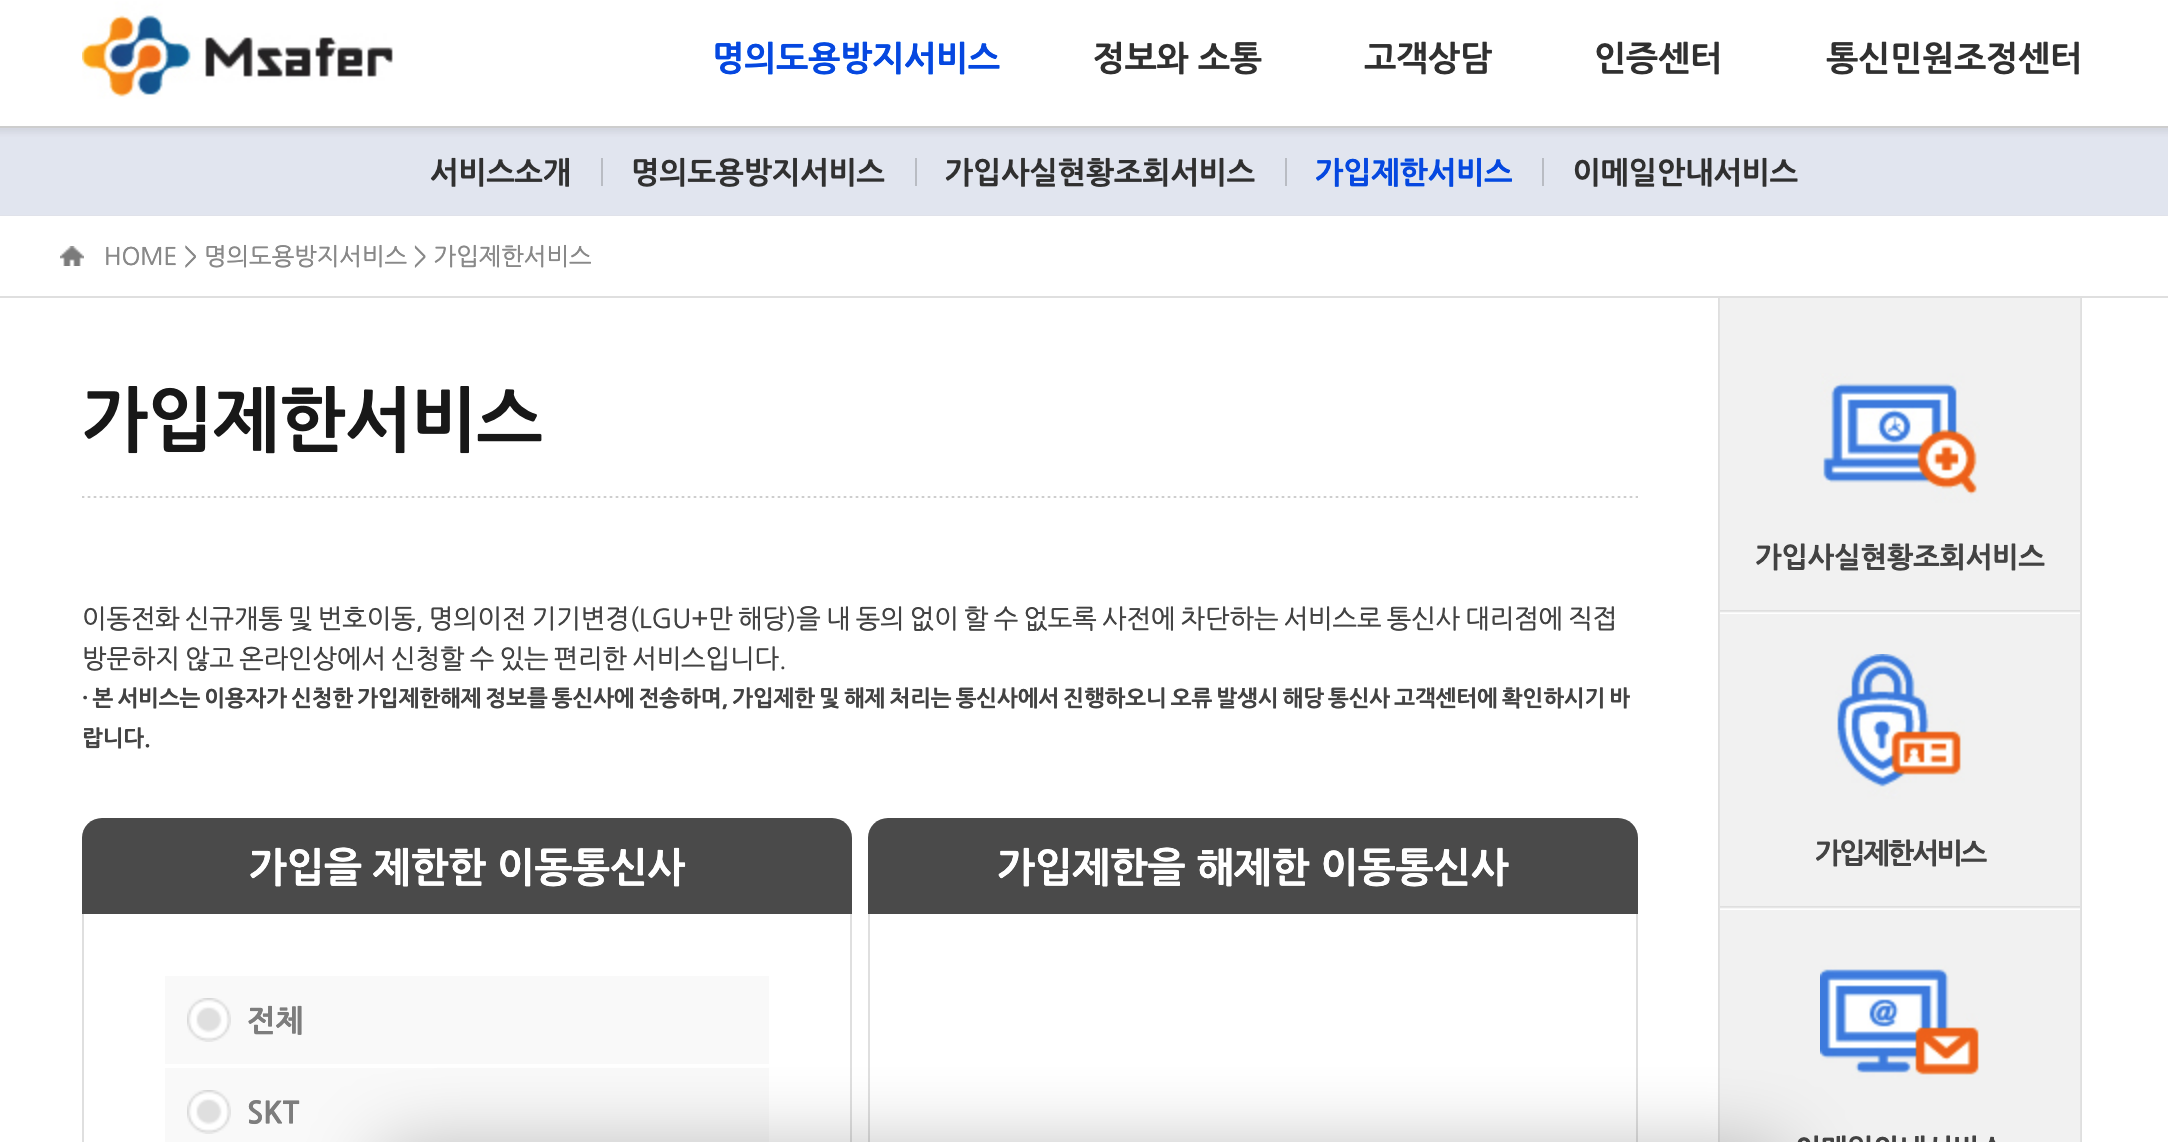
Task: Select the SKT radio button
Action: pyautogui.click(x=209, y=1111)
